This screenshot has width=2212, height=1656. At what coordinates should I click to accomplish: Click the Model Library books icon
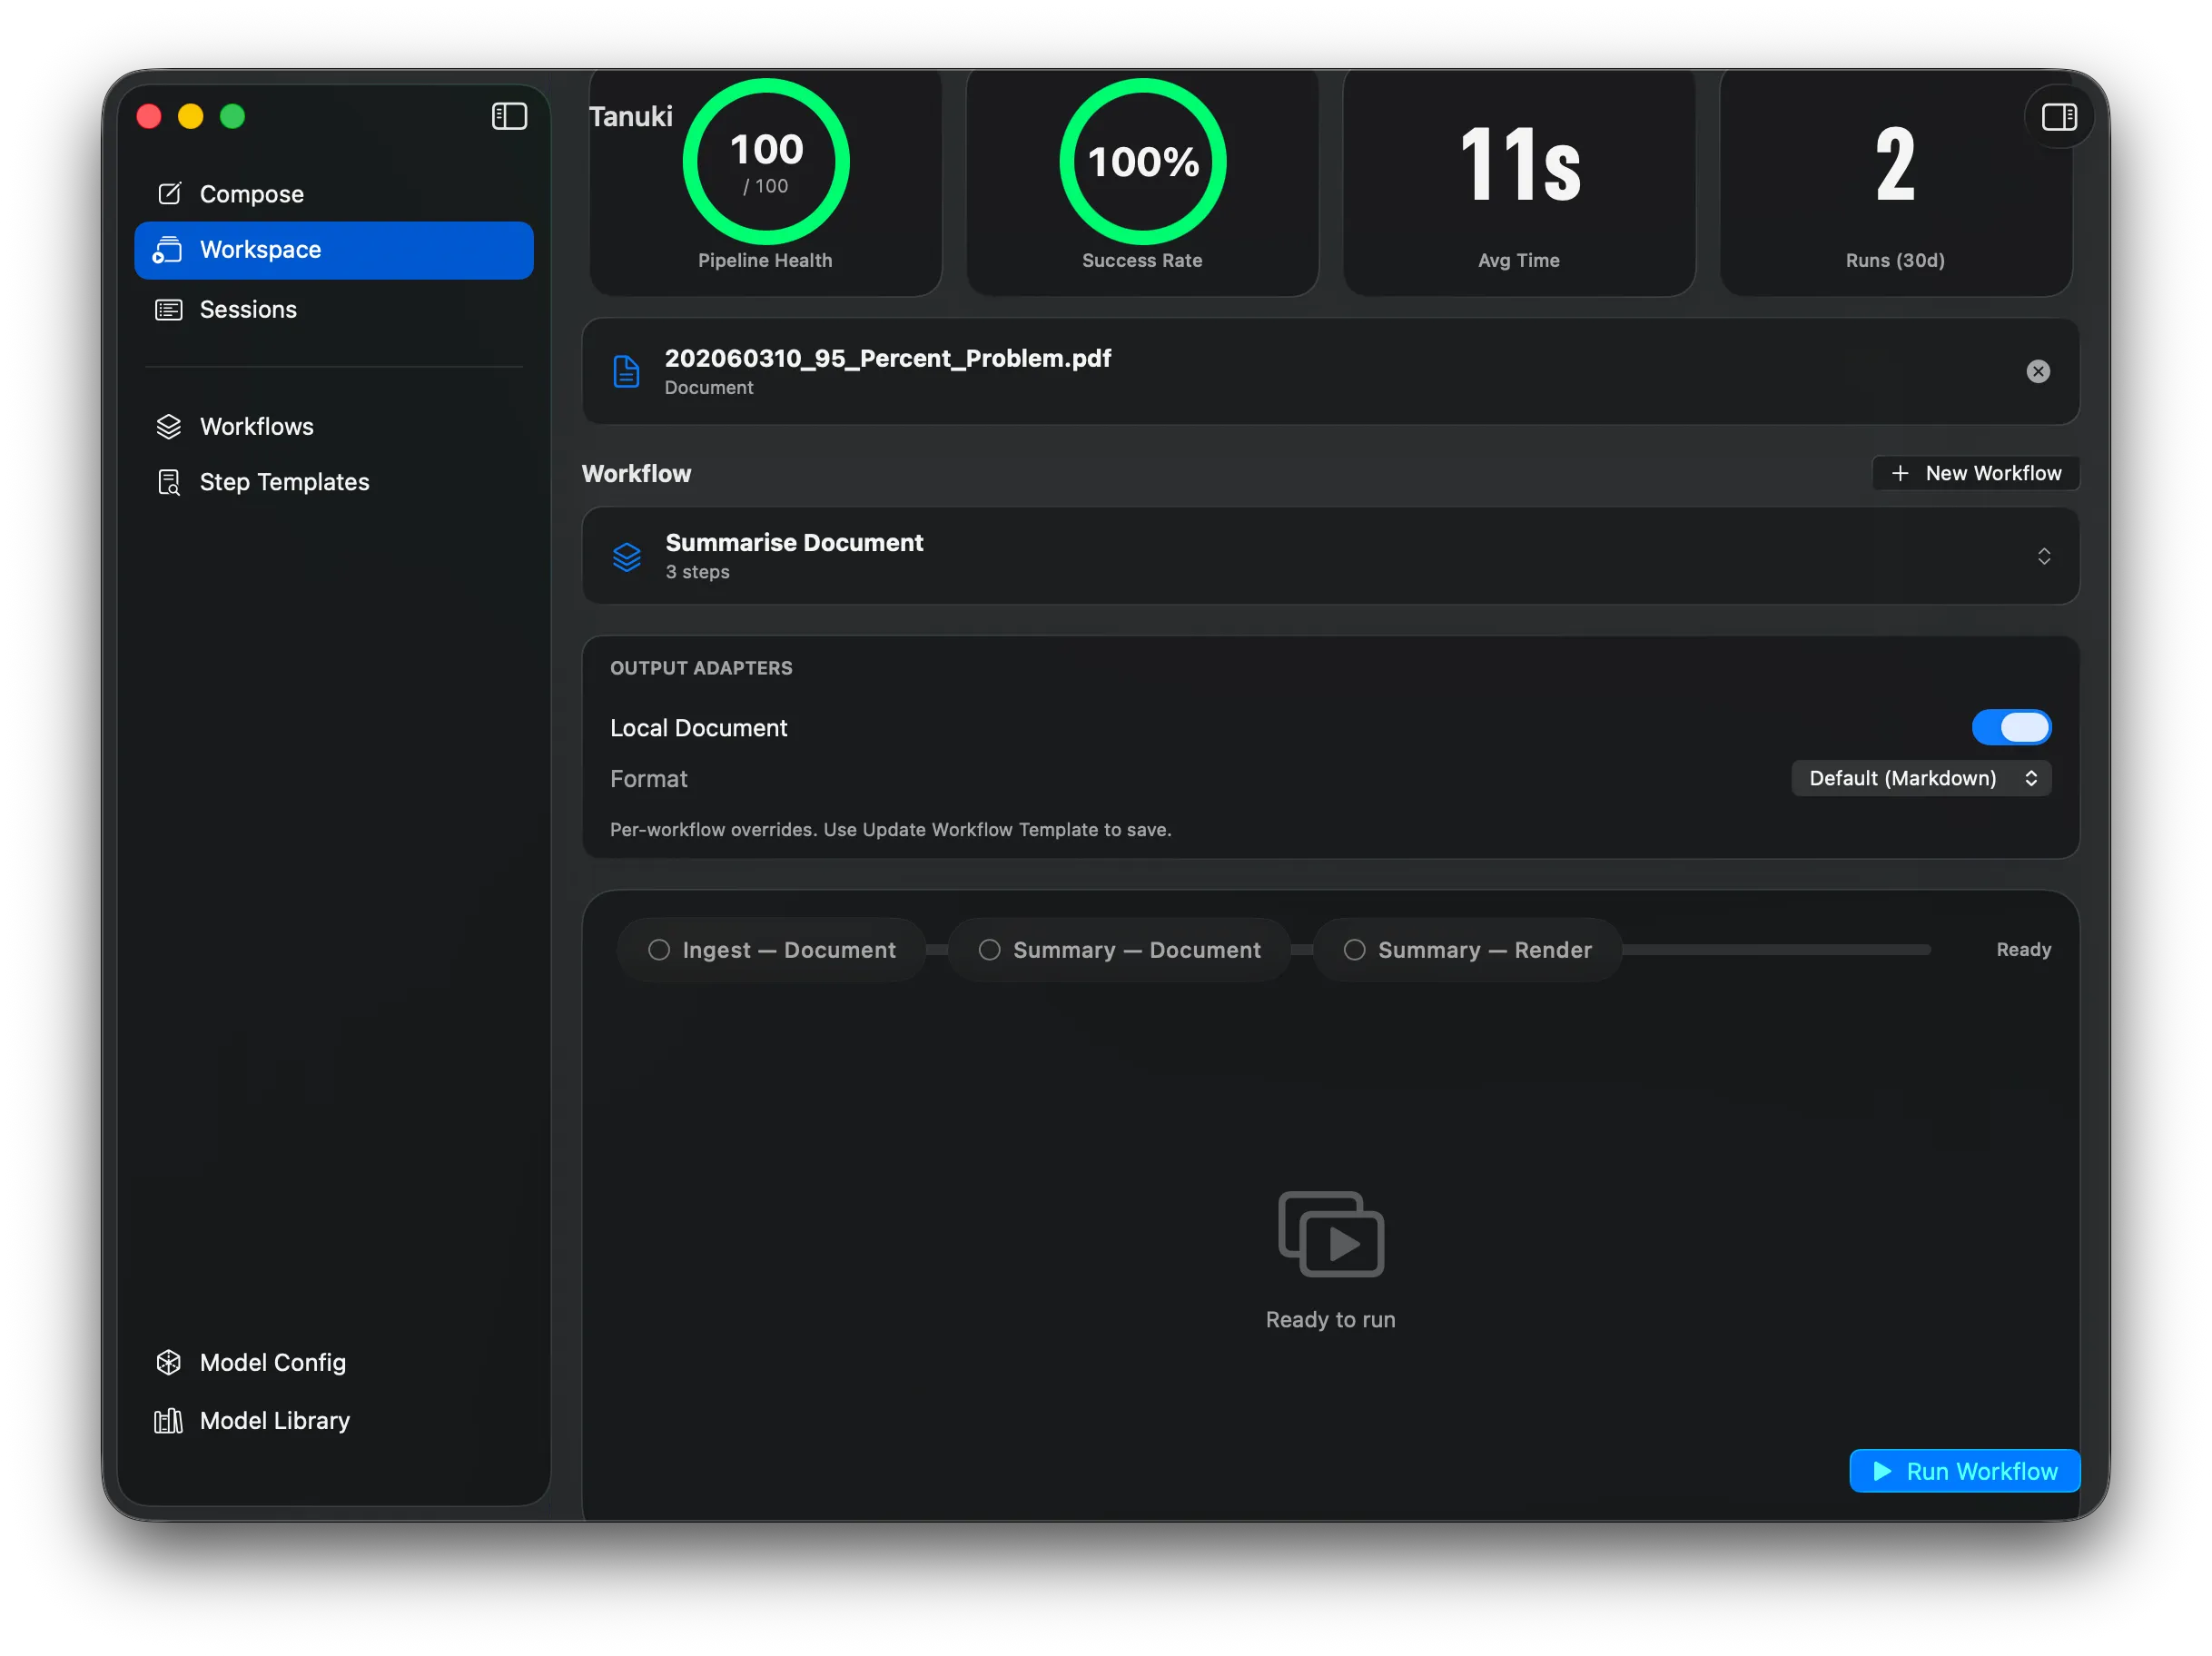[168, 1420]
